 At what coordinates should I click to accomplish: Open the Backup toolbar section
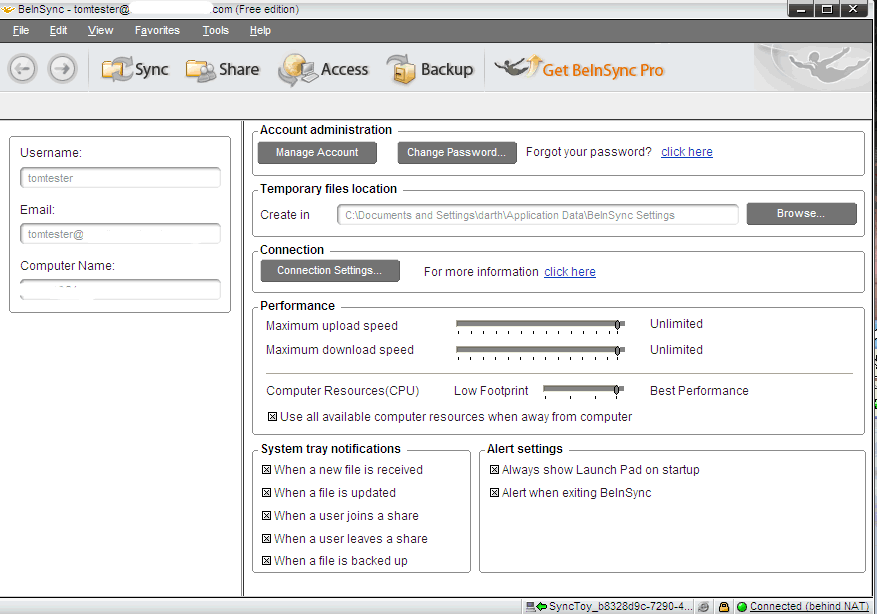430,69
